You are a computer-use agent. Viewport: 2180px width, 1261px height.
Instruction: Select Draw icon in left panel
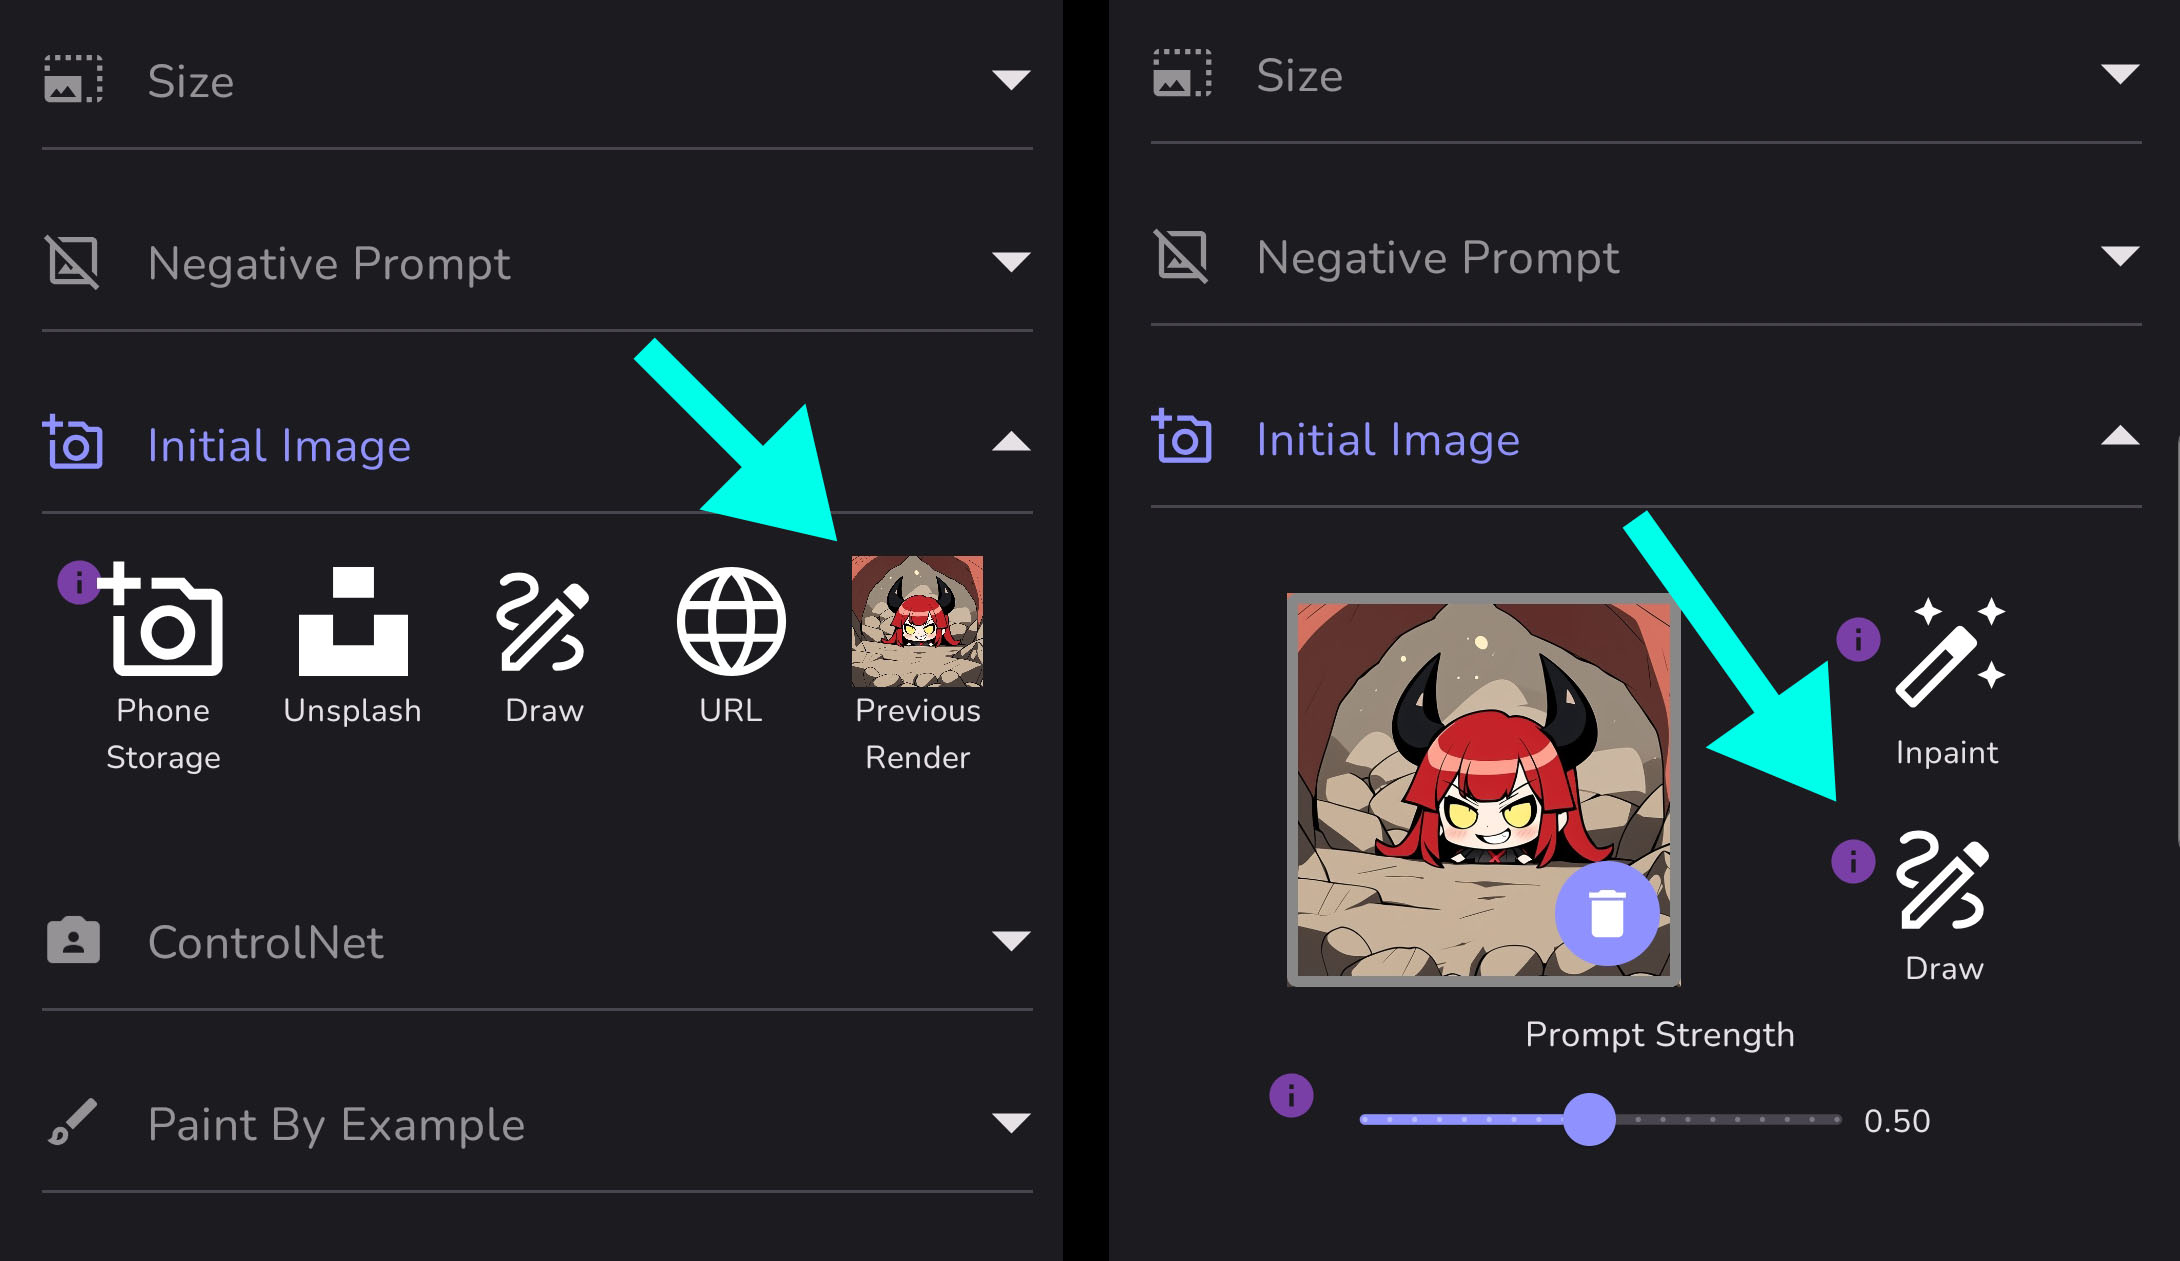(x=543, y=621)
